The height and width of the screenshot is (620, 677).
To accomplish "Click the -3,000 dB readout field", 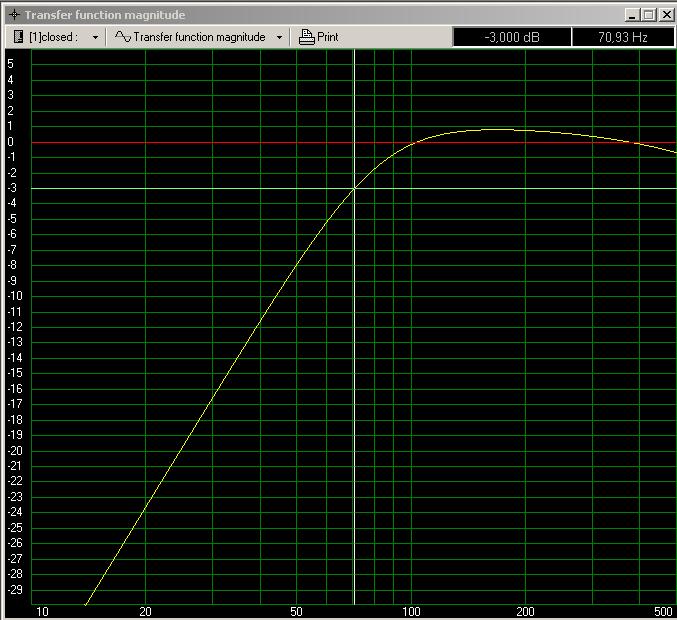I will (x=512, y=37).
